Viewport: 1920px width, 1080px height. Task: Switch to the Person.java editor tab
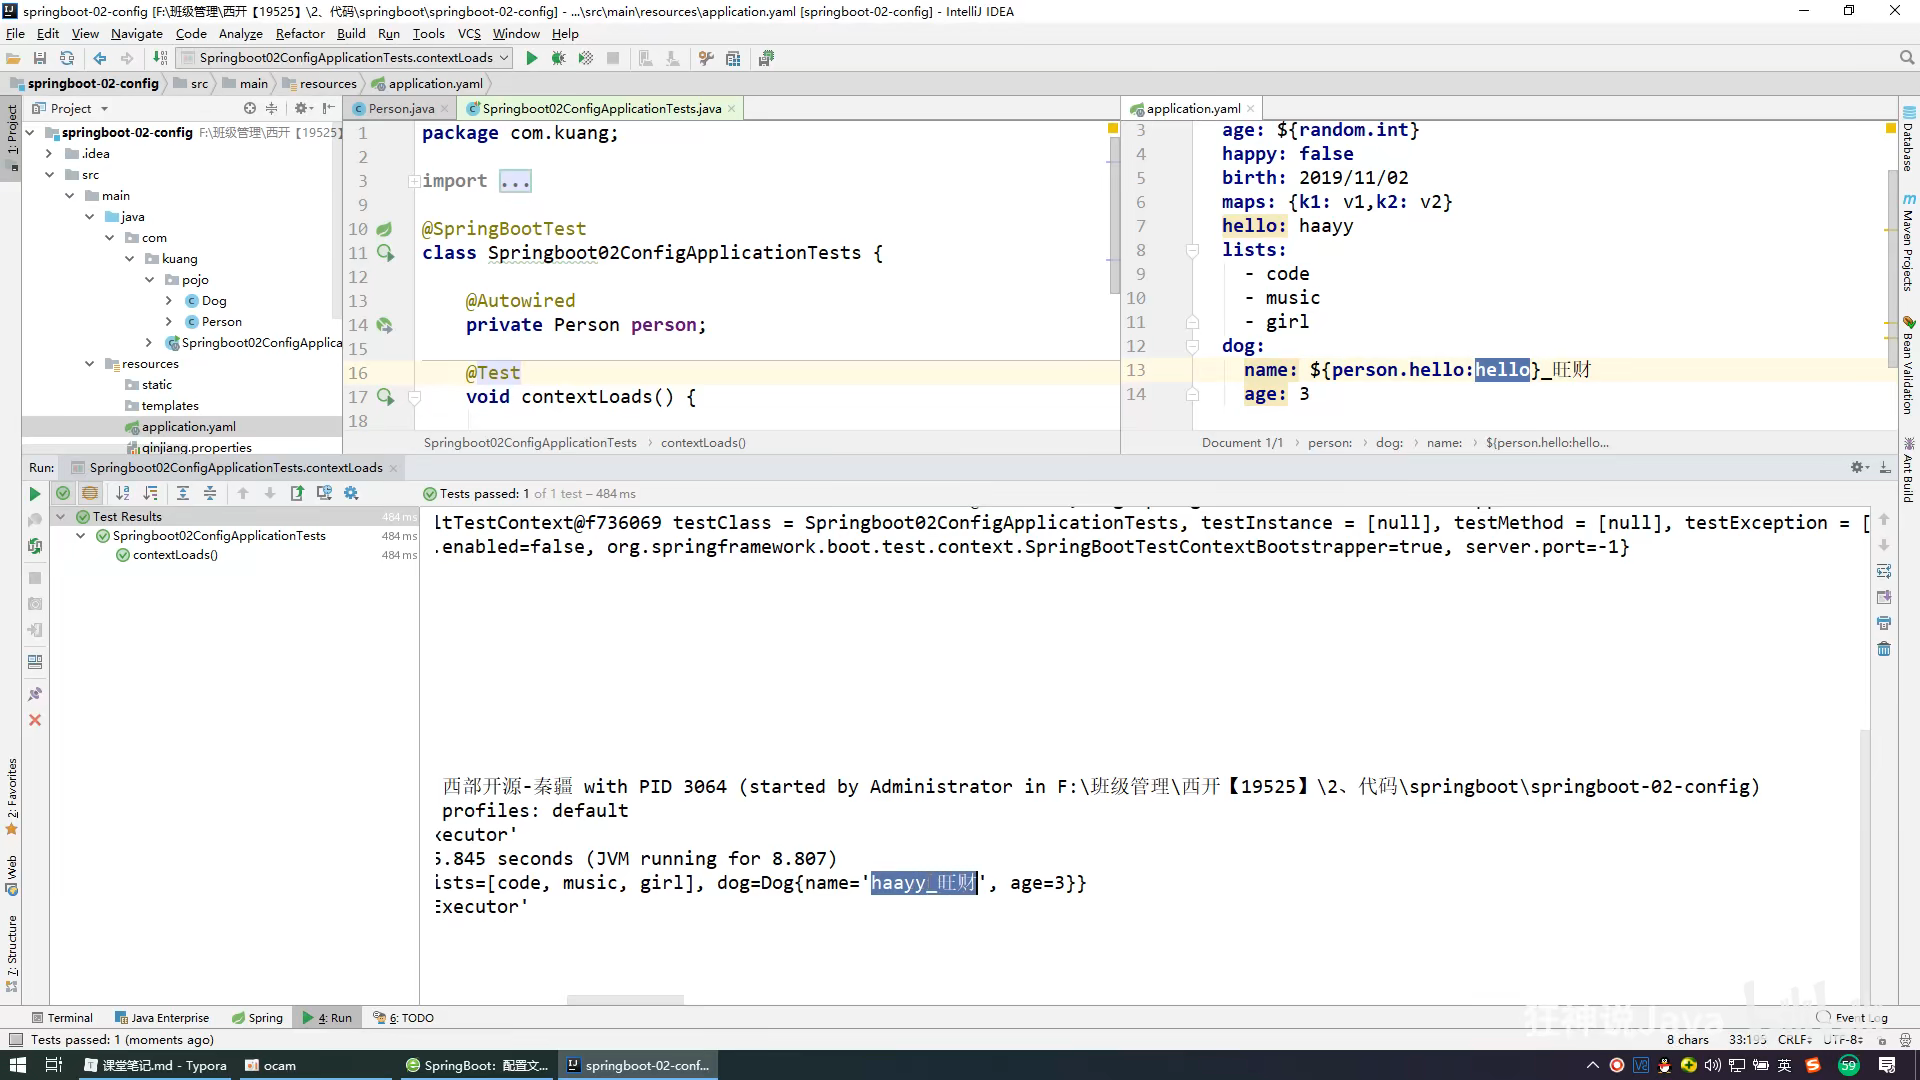tap(400, 108)
